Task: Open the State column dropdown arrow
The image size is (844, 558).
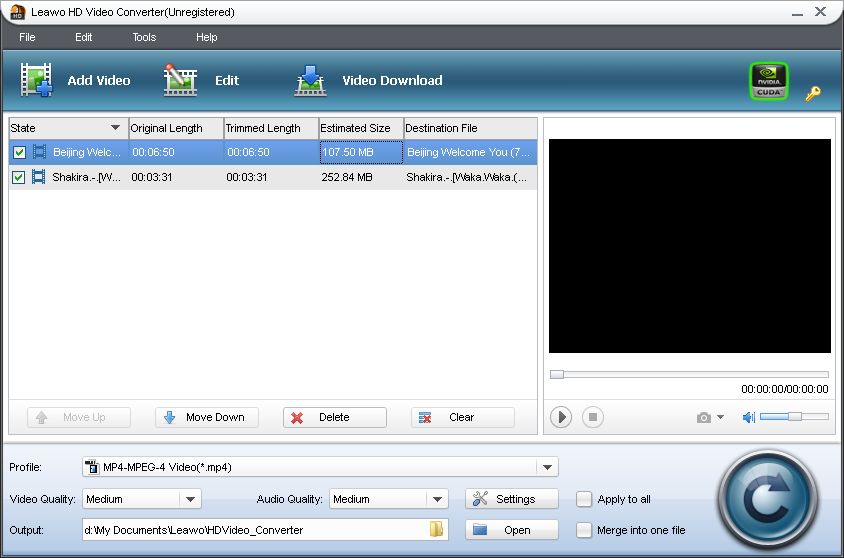Action: (115, 128)
